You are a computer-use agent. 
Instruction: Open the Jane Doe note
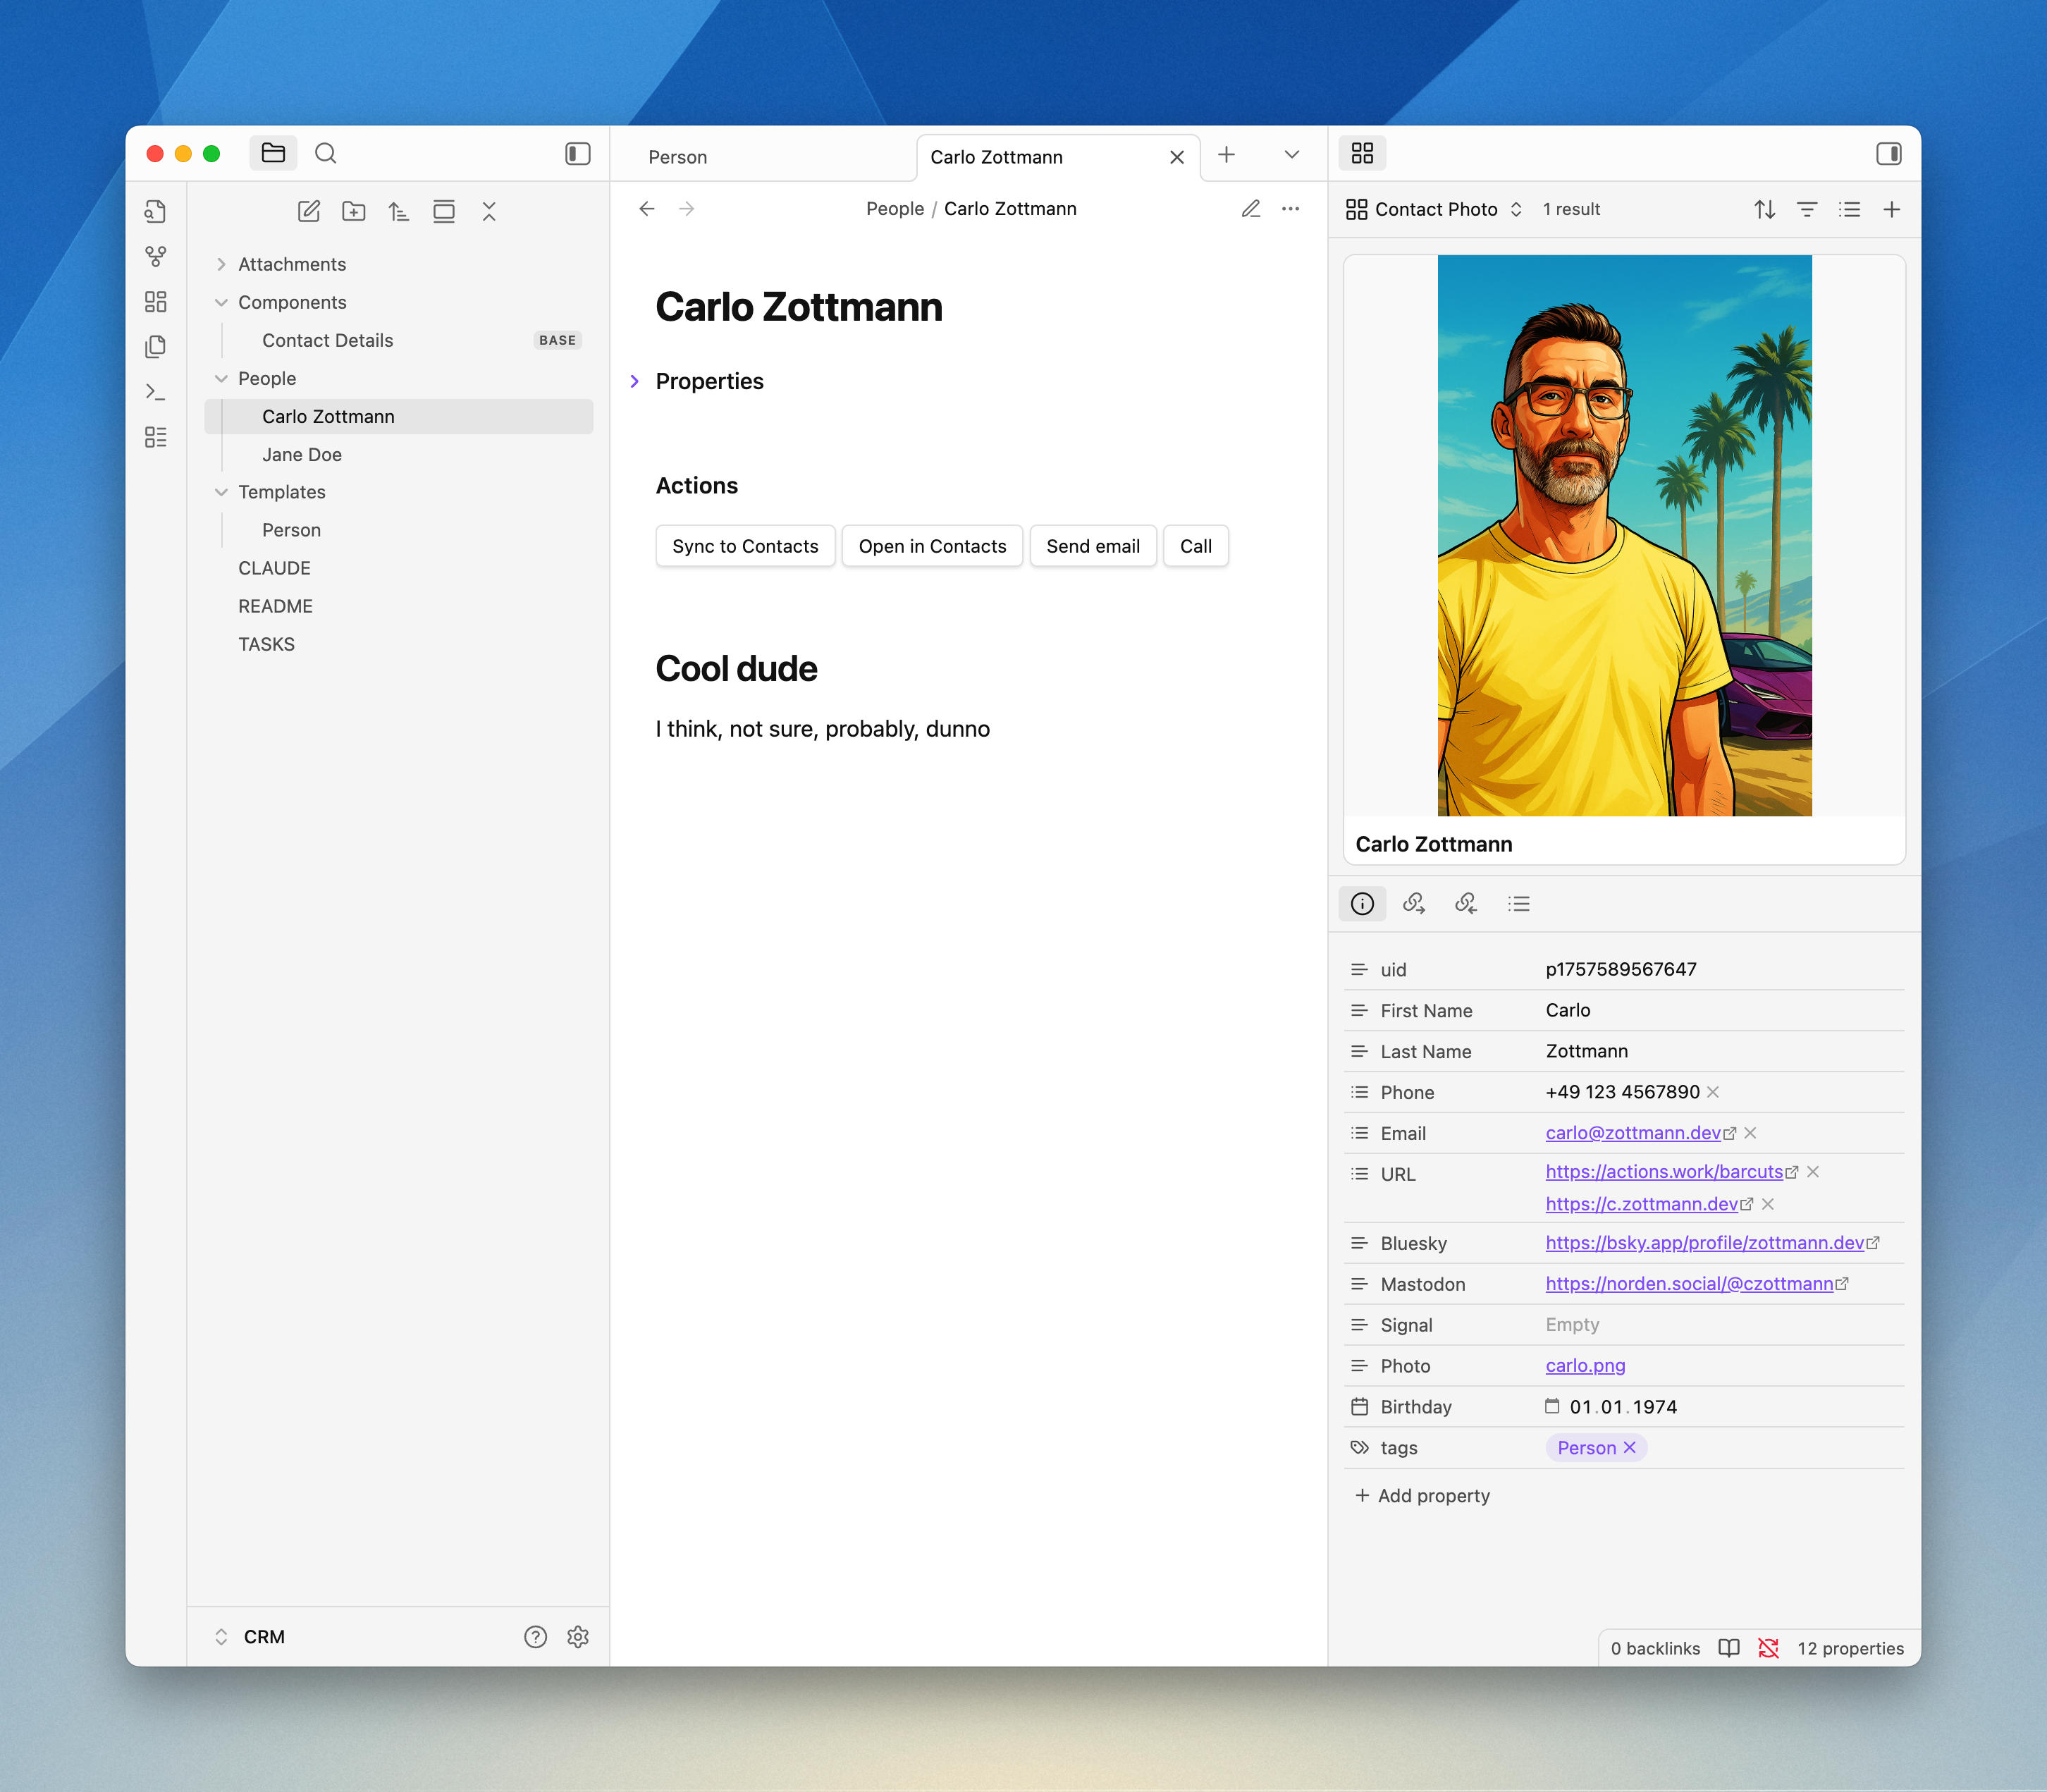click(302, 454)
